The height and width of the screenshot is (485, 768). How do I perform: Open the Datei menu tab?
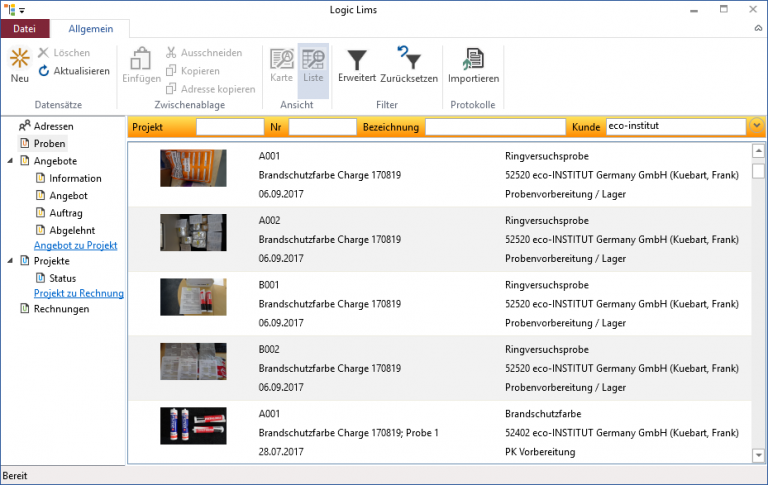point(24,29)
